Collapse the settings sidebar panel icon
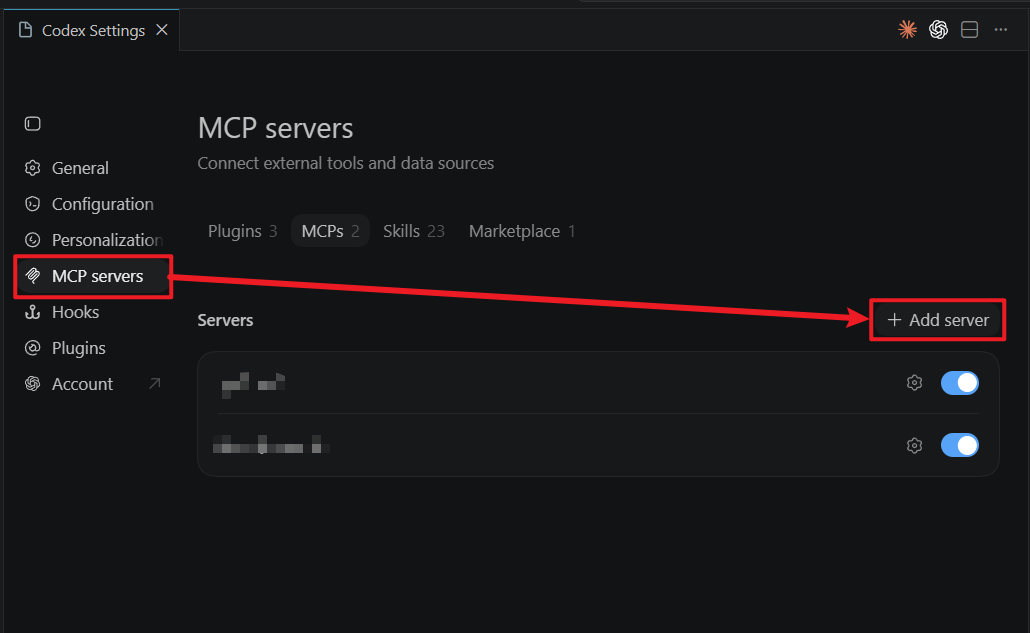 pyautogui.click(x=32, y=123)
